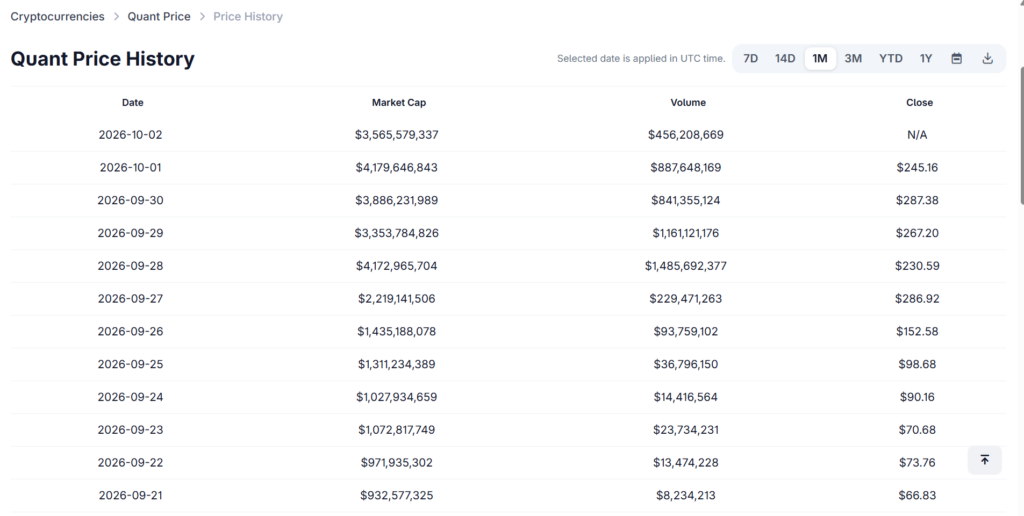Click market cap $4,179,646,843

396,167
